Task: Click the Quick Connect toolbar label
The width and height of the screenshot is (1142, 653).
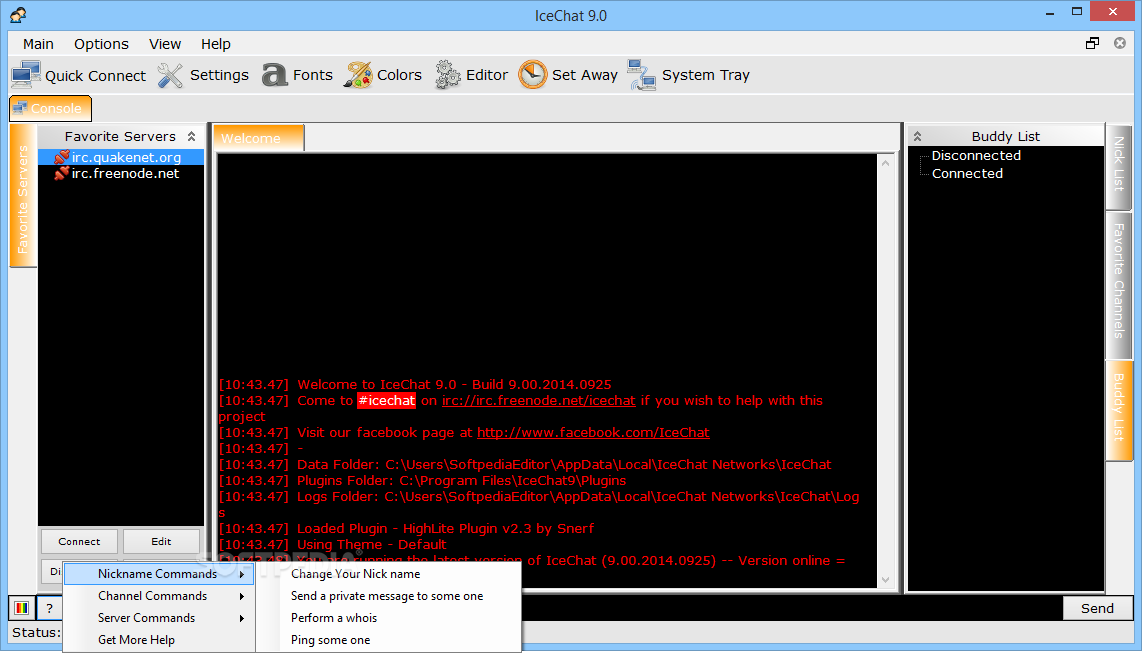Action: (x=95, y=76)
